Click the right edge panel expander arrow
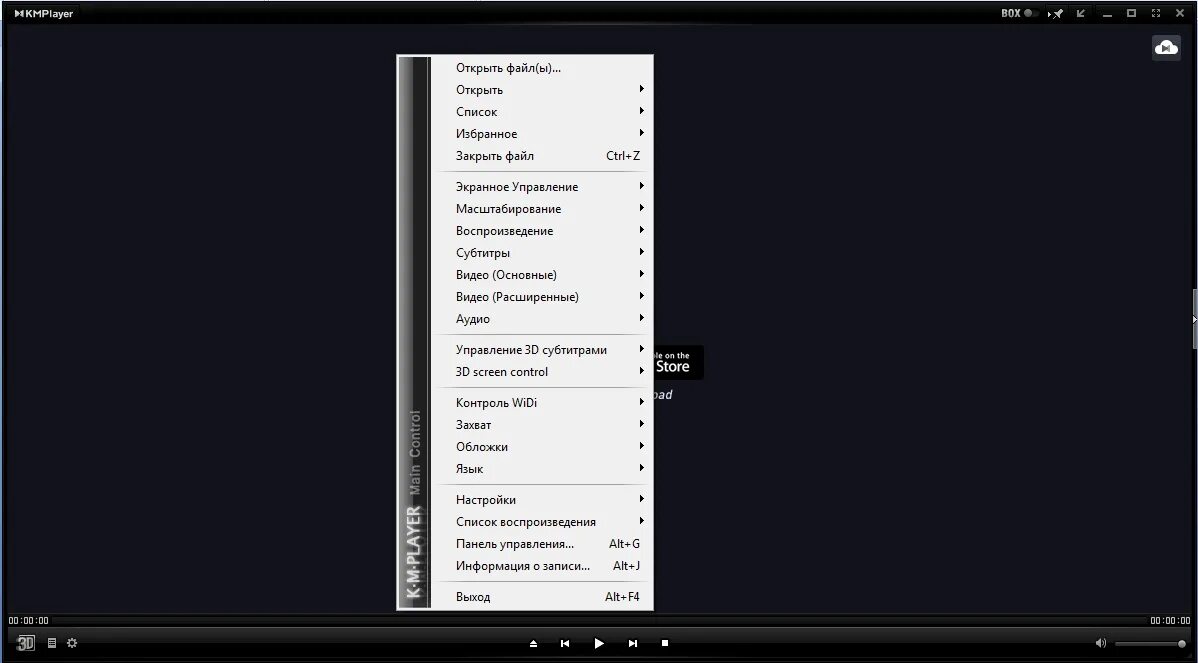 coord(1194,319)
